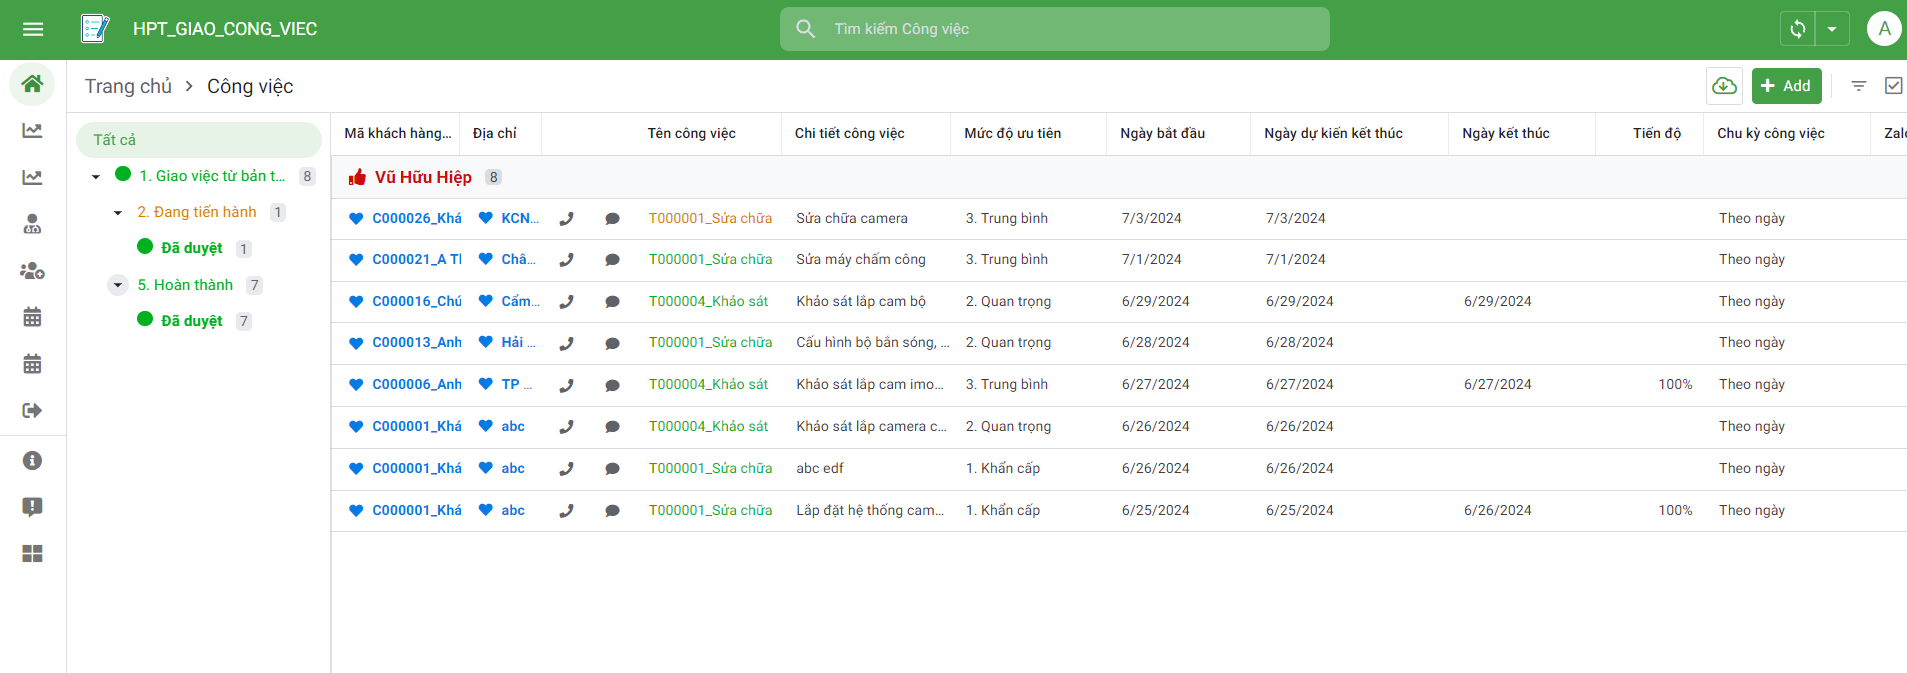Viewport: 1907px width, 673px height.
Task: Click the green Add button
Action: pyautogui.click(x=1786, y=86)
